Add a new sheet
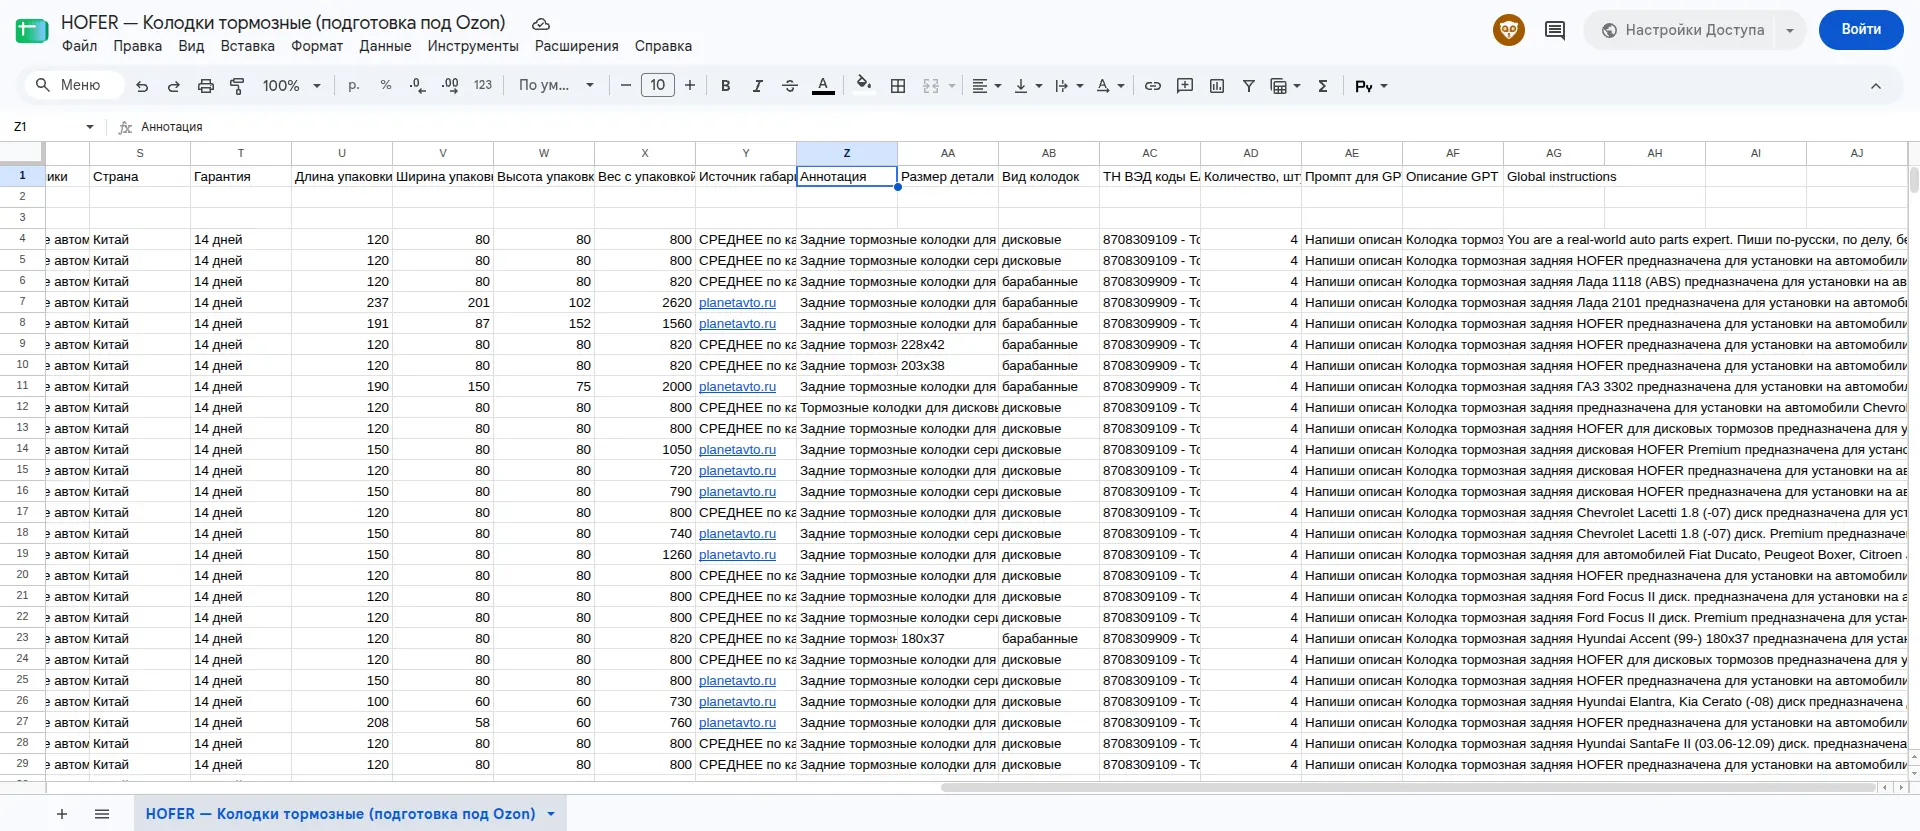Screen dimensions: 1920x831 [x=62, y=814]
